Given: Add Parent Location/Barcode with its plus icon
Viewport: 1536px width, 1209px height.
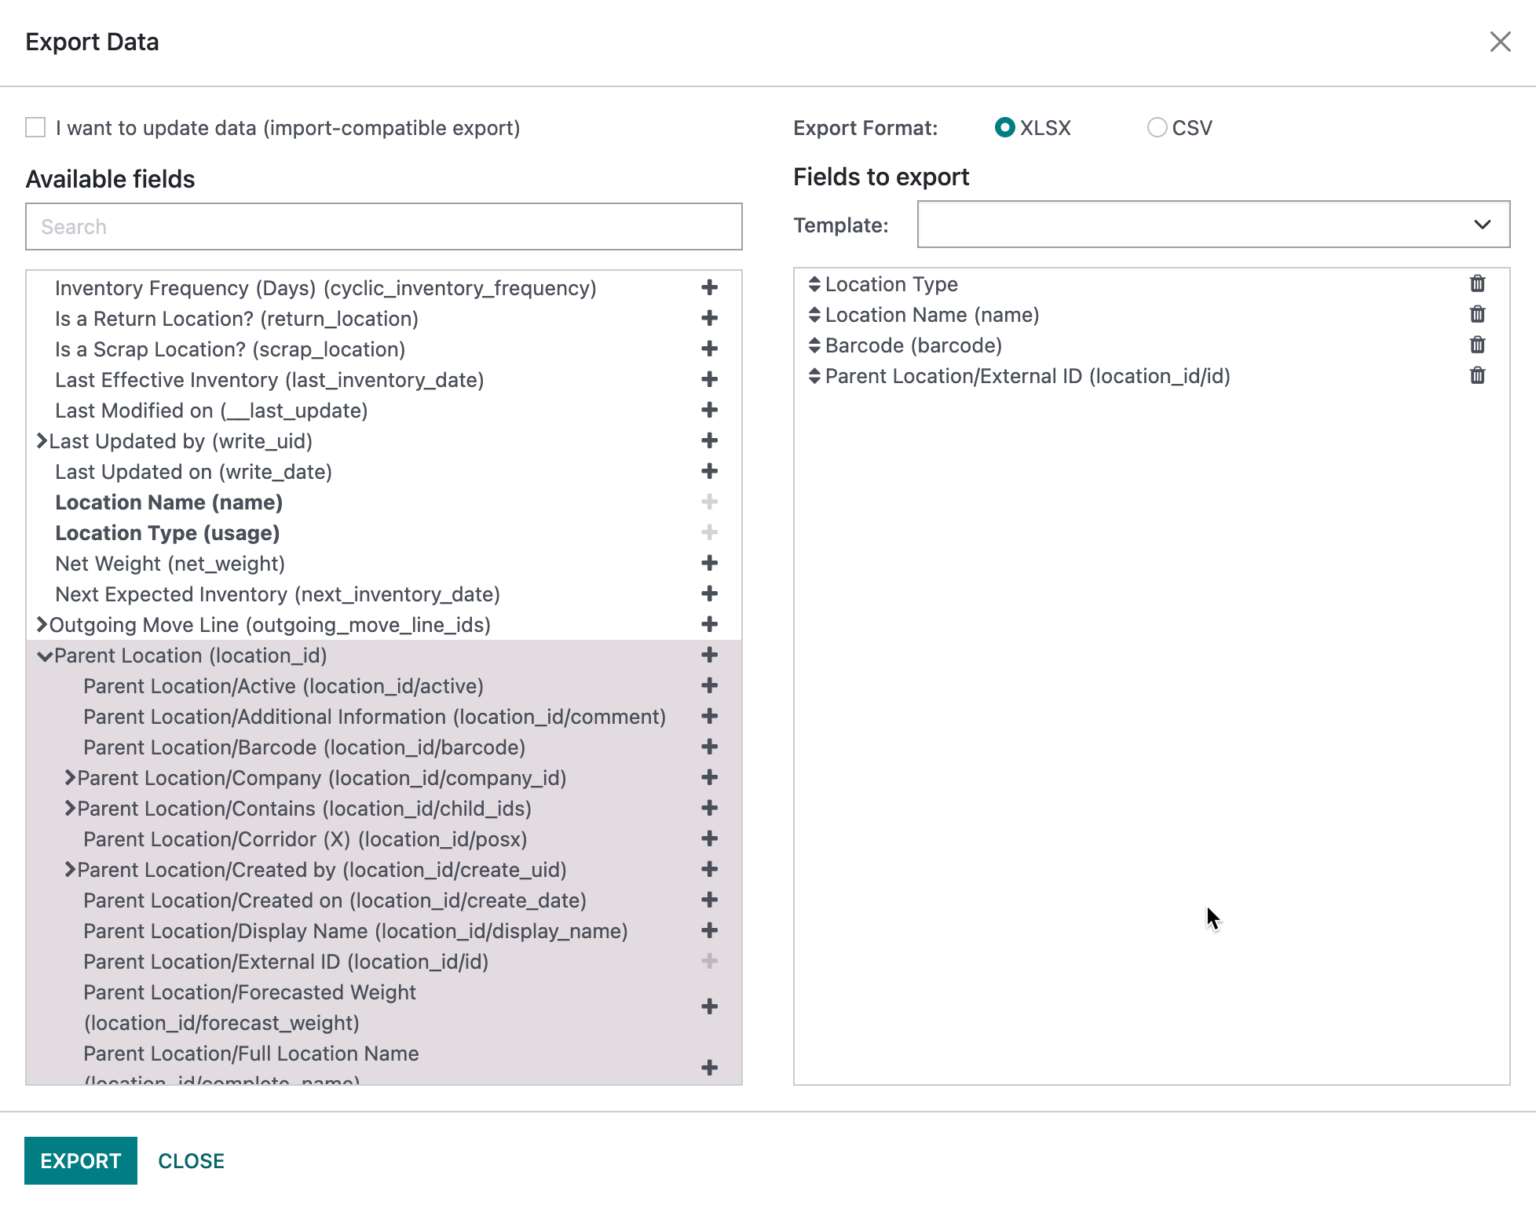Looking at the screenshot, I should 709,747.
